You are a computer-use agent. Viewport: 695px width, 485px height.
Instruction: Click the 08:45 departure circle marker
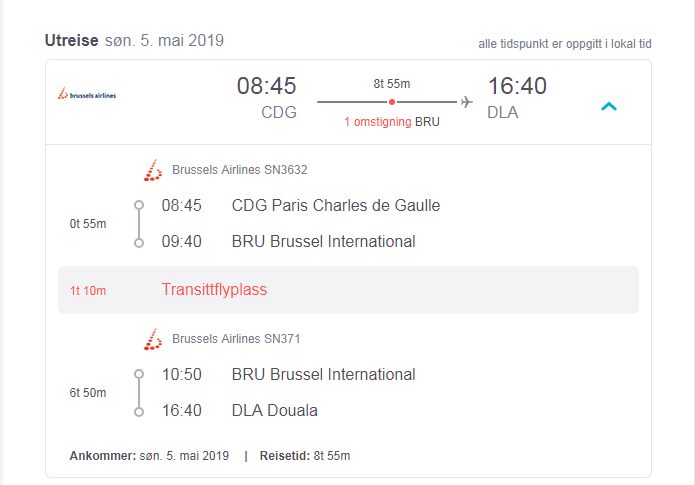click(139, 205)
